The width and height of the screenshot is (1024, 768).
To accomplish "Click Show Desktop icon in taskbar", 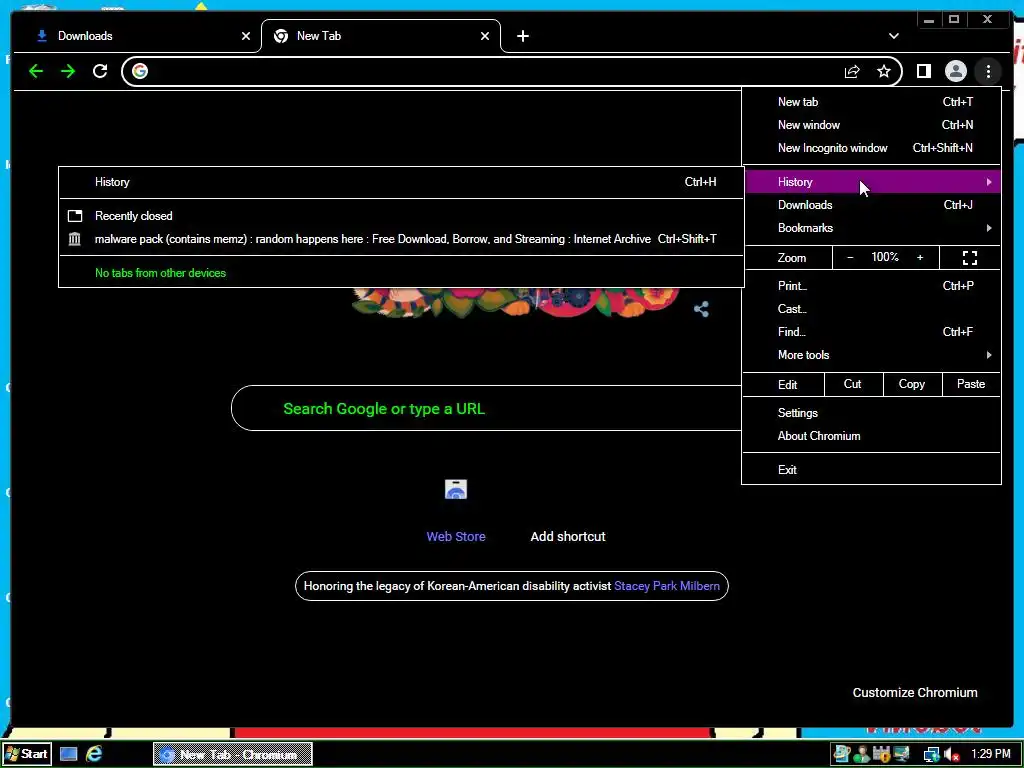I will [x=69, y=754].
